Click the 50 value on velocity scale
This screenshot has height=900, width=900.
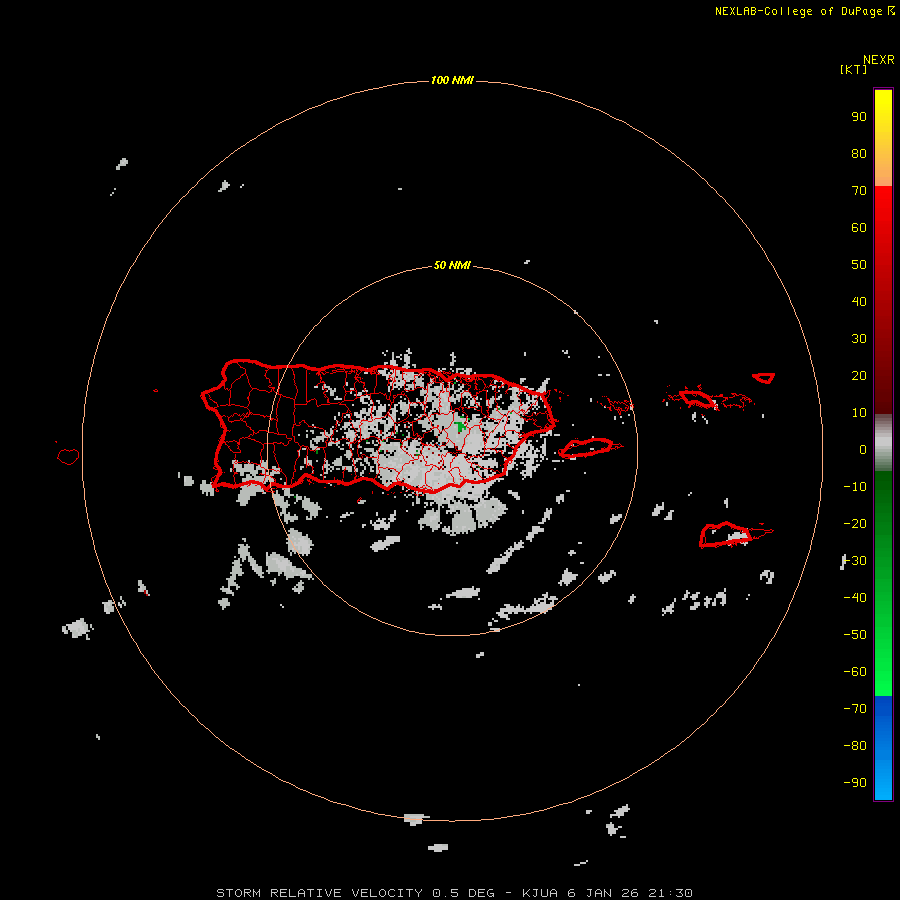point(859,265)
